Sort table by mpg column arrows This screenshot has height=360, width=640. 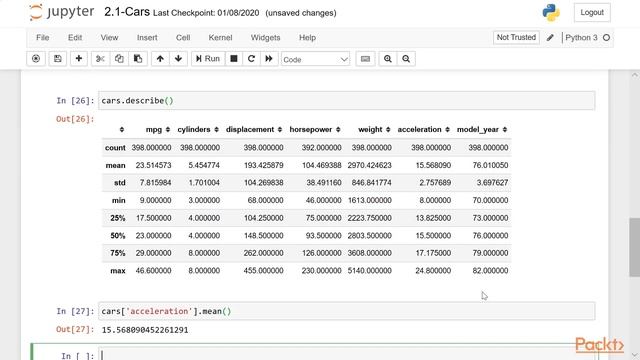pyautogui.click(x=168, y=129)
